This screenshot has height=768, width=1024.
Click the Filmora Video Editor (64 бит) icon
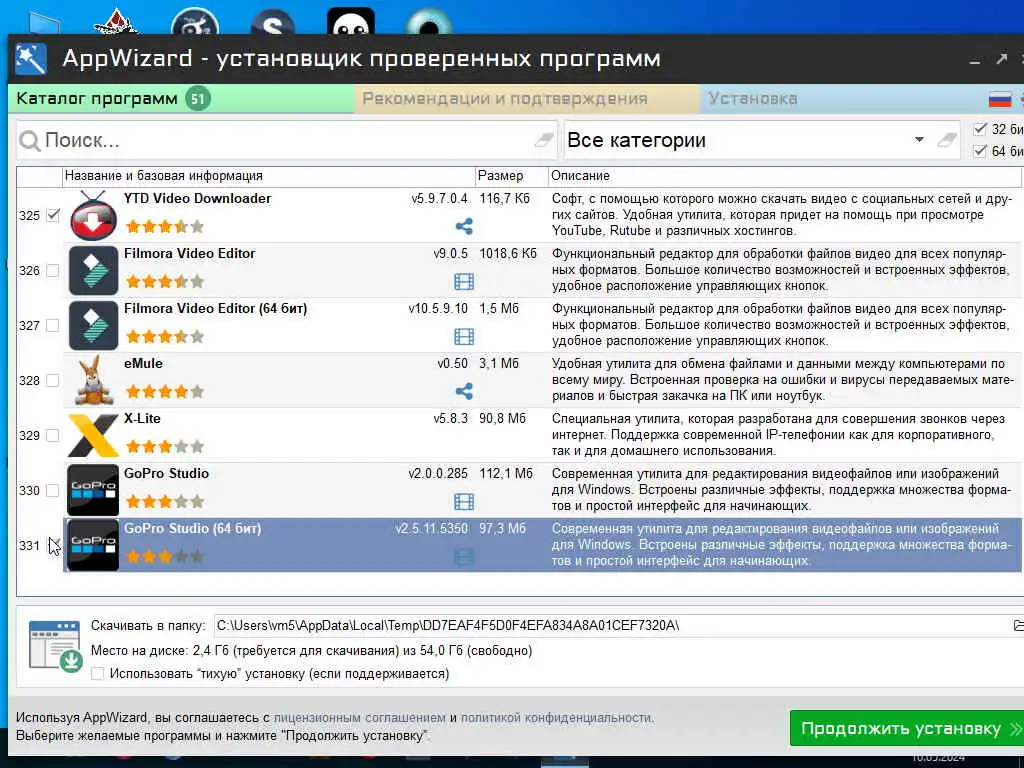tap(93, 325)
